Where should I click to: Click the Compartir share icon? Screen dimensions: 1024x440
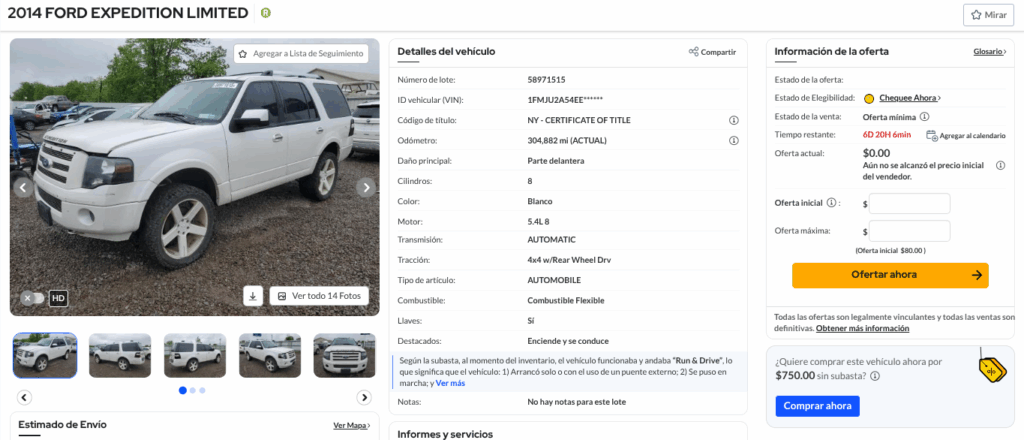(694, 52)
